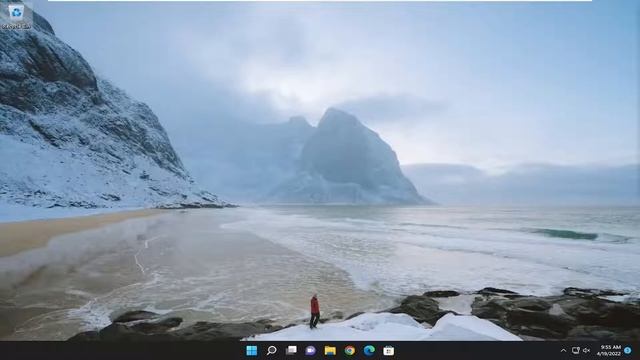Click the muted volume tray icon
The height and width of the screenshot is (360, 640).
587,351
